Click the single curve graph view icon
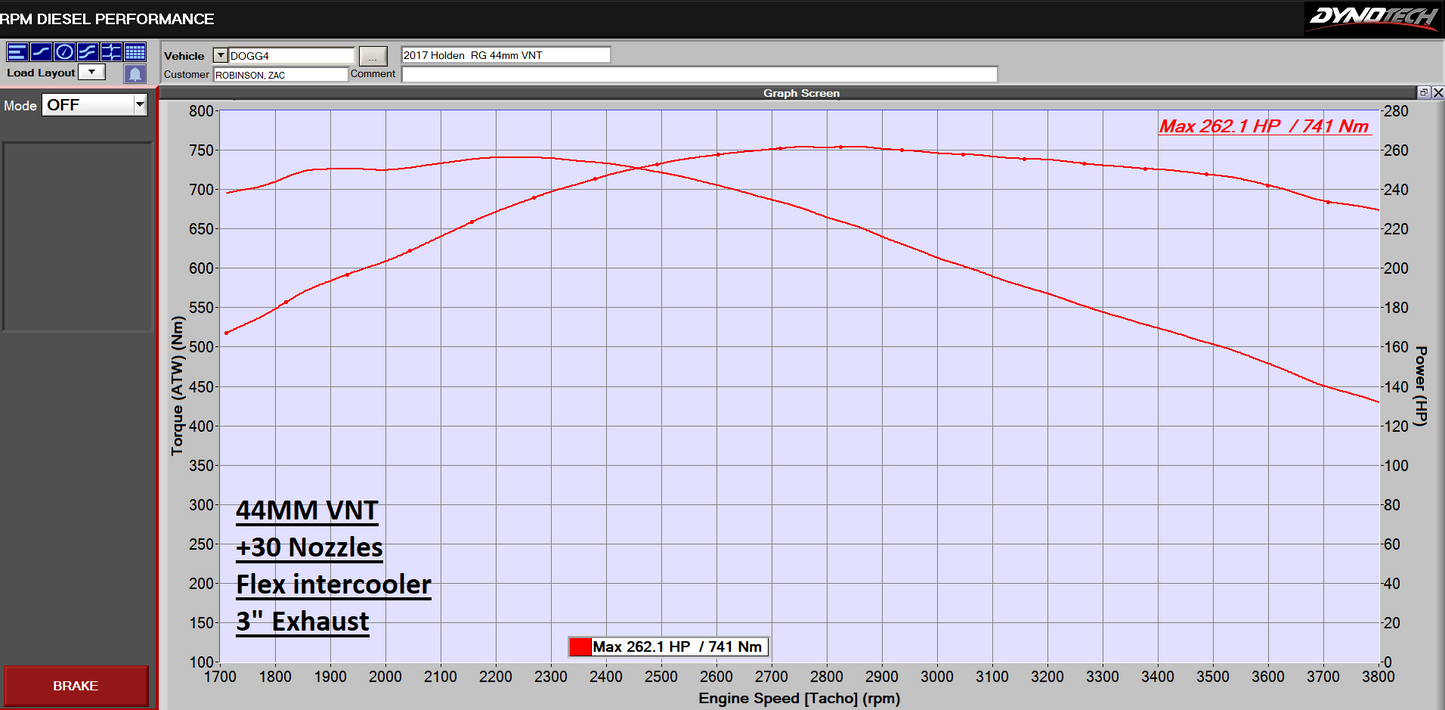Screen dimensions: 1445x710 [x=40, y=51]
